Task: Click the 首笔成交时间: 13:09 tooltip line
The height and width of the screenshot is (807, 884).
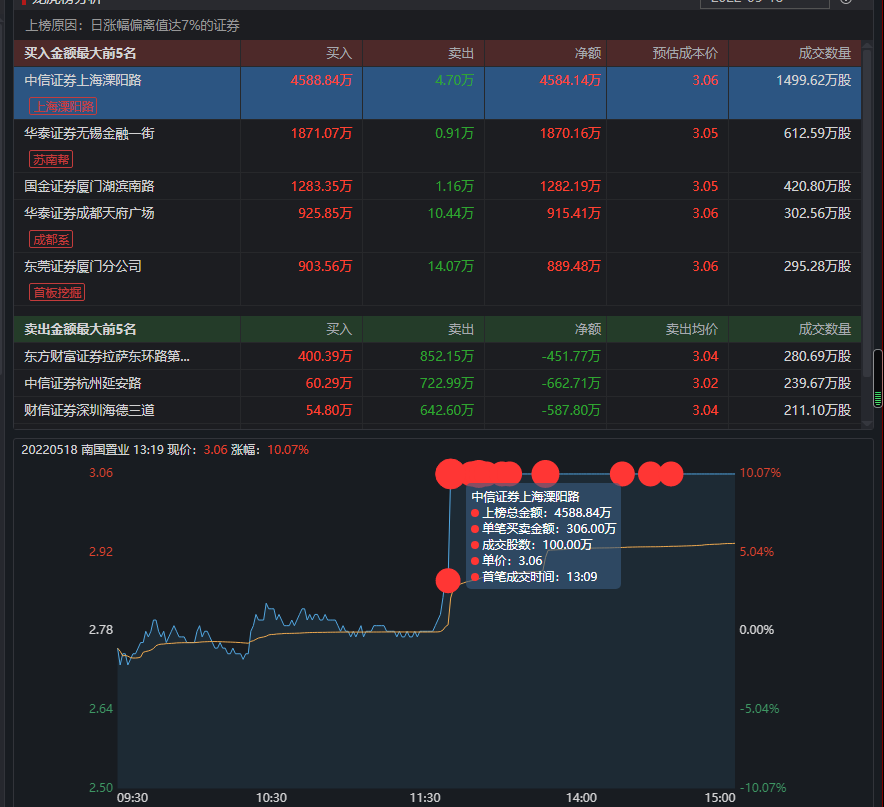Action: click(x=534, y=577)
